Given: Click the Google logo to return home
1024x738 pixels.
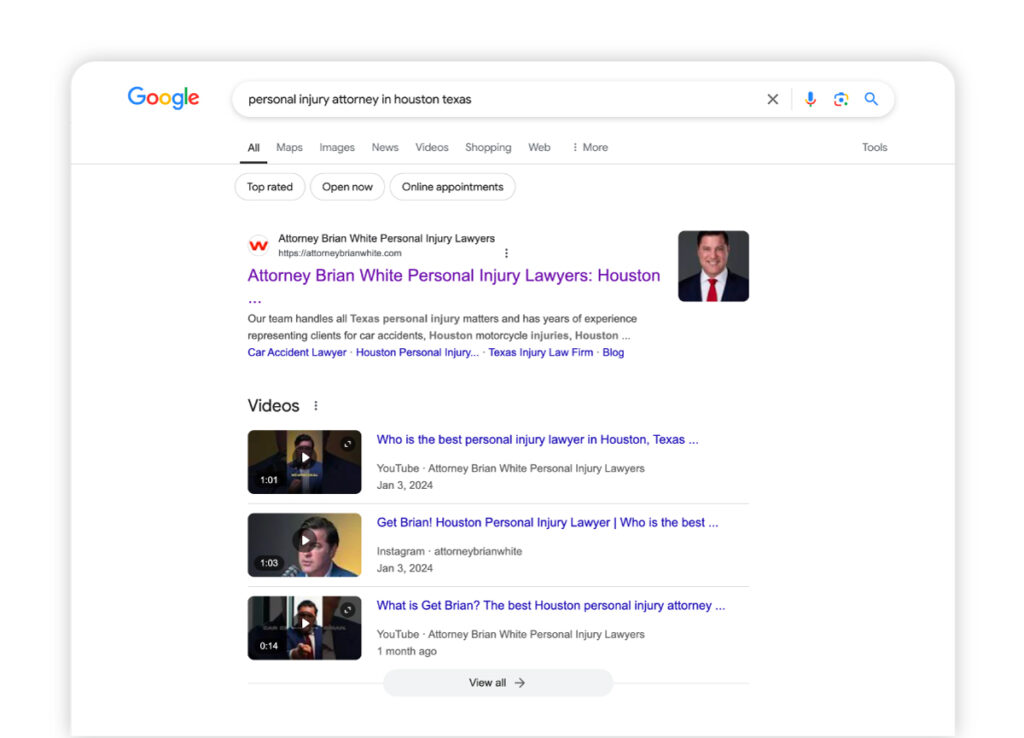Looking at the screenshot, I should click(x=163, y=97).
